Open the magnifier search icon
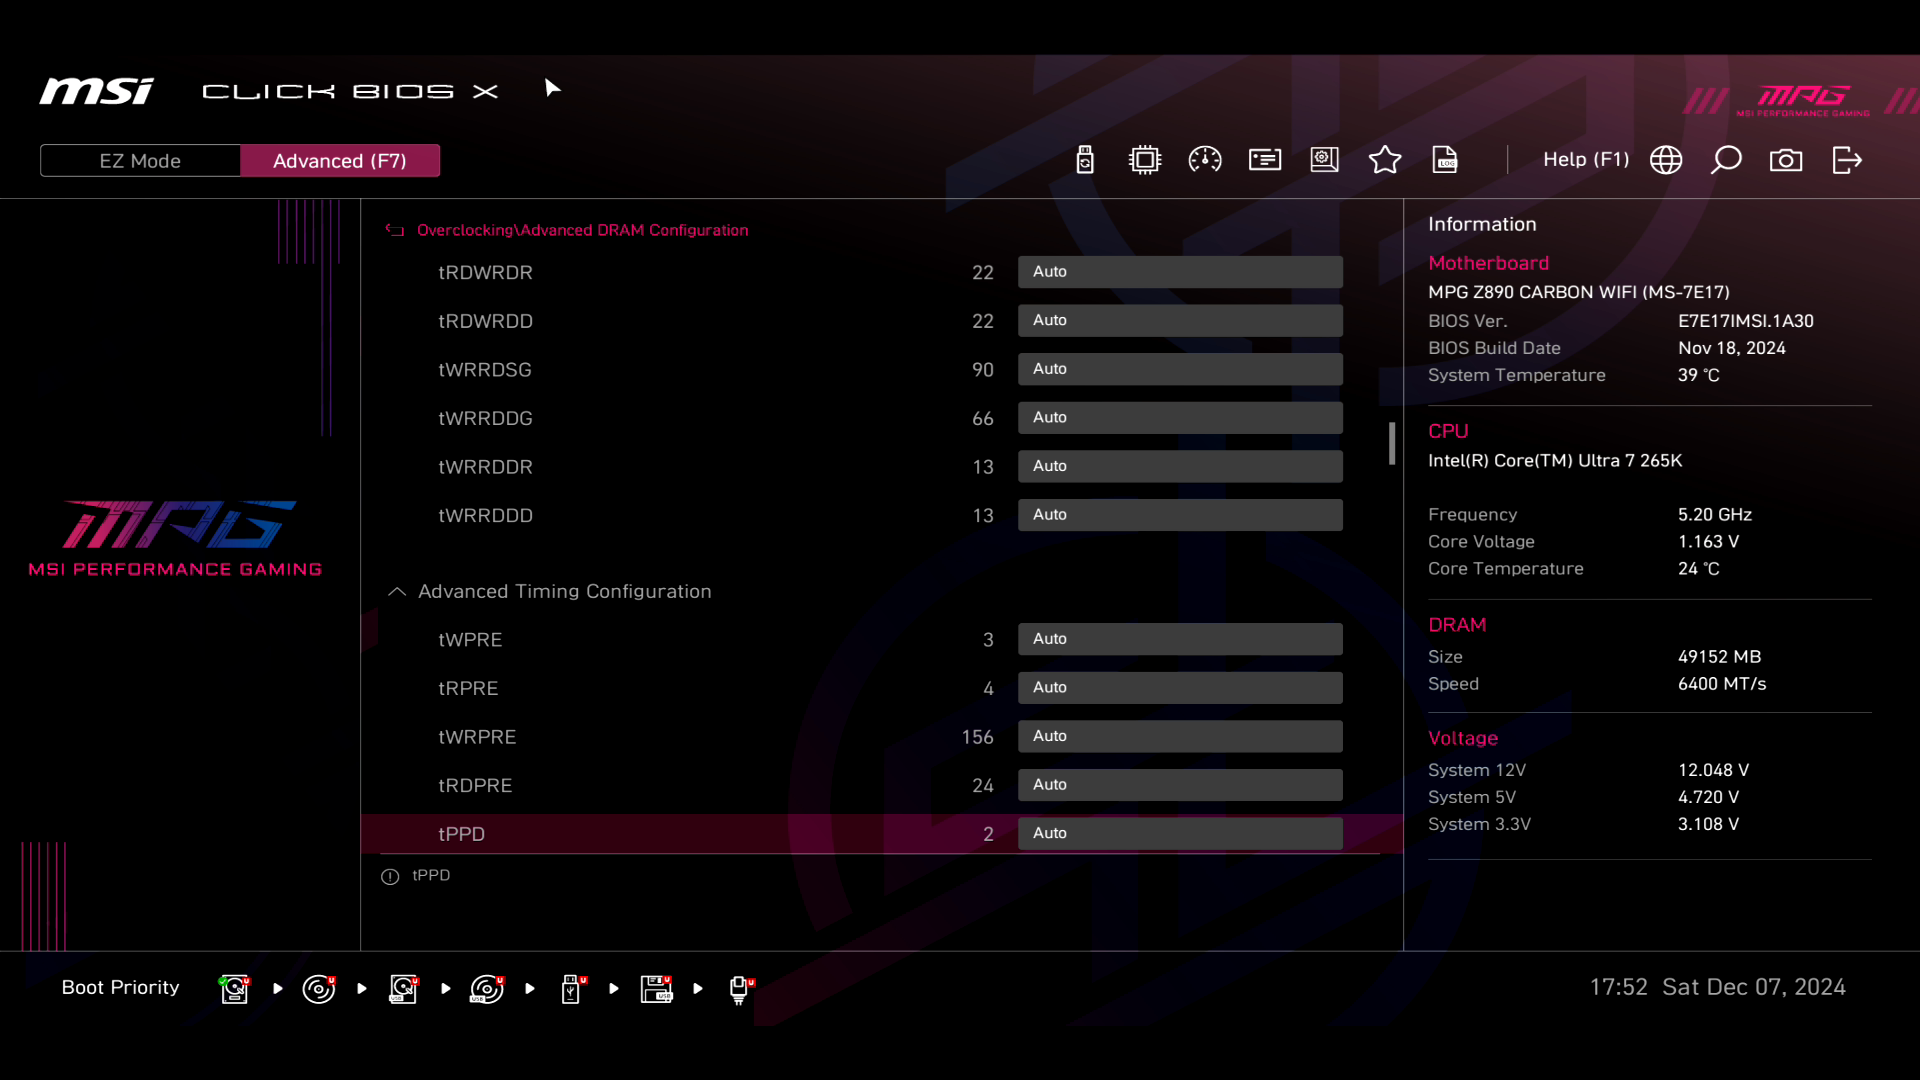Viewport: 1920px width, 1080px height. click(x=1726, y=160)
